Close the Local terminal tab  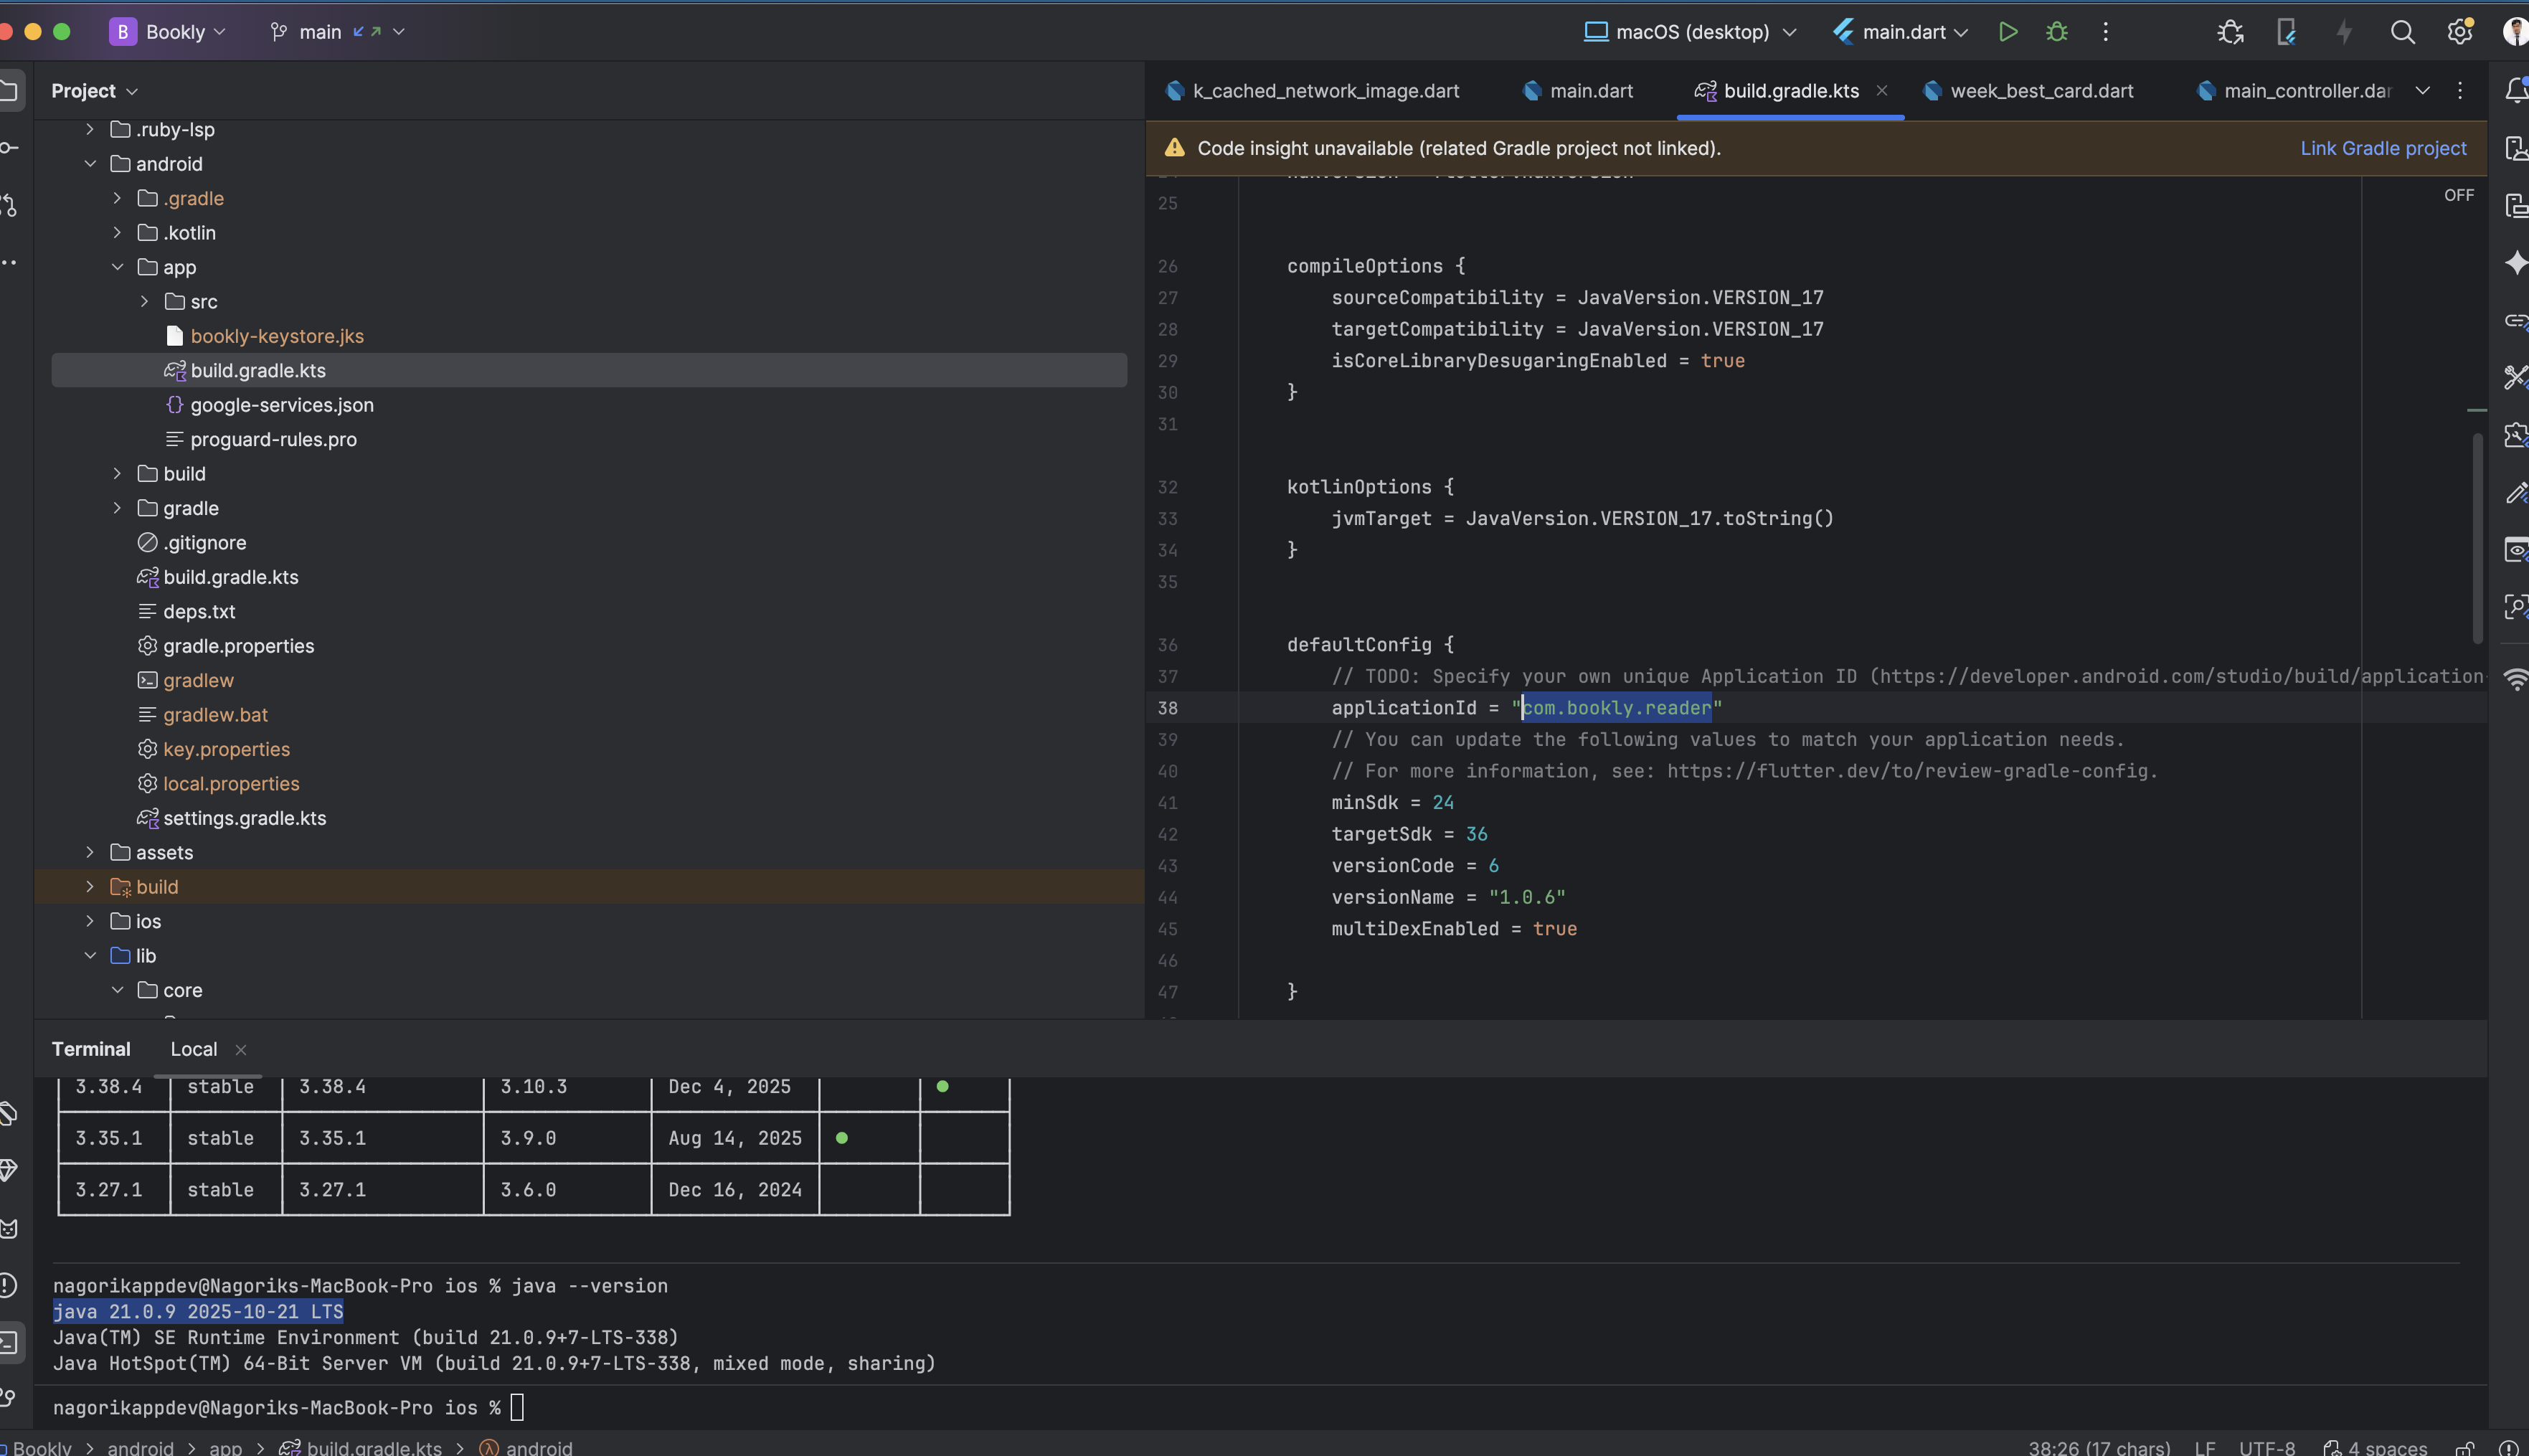(241, 1050)
